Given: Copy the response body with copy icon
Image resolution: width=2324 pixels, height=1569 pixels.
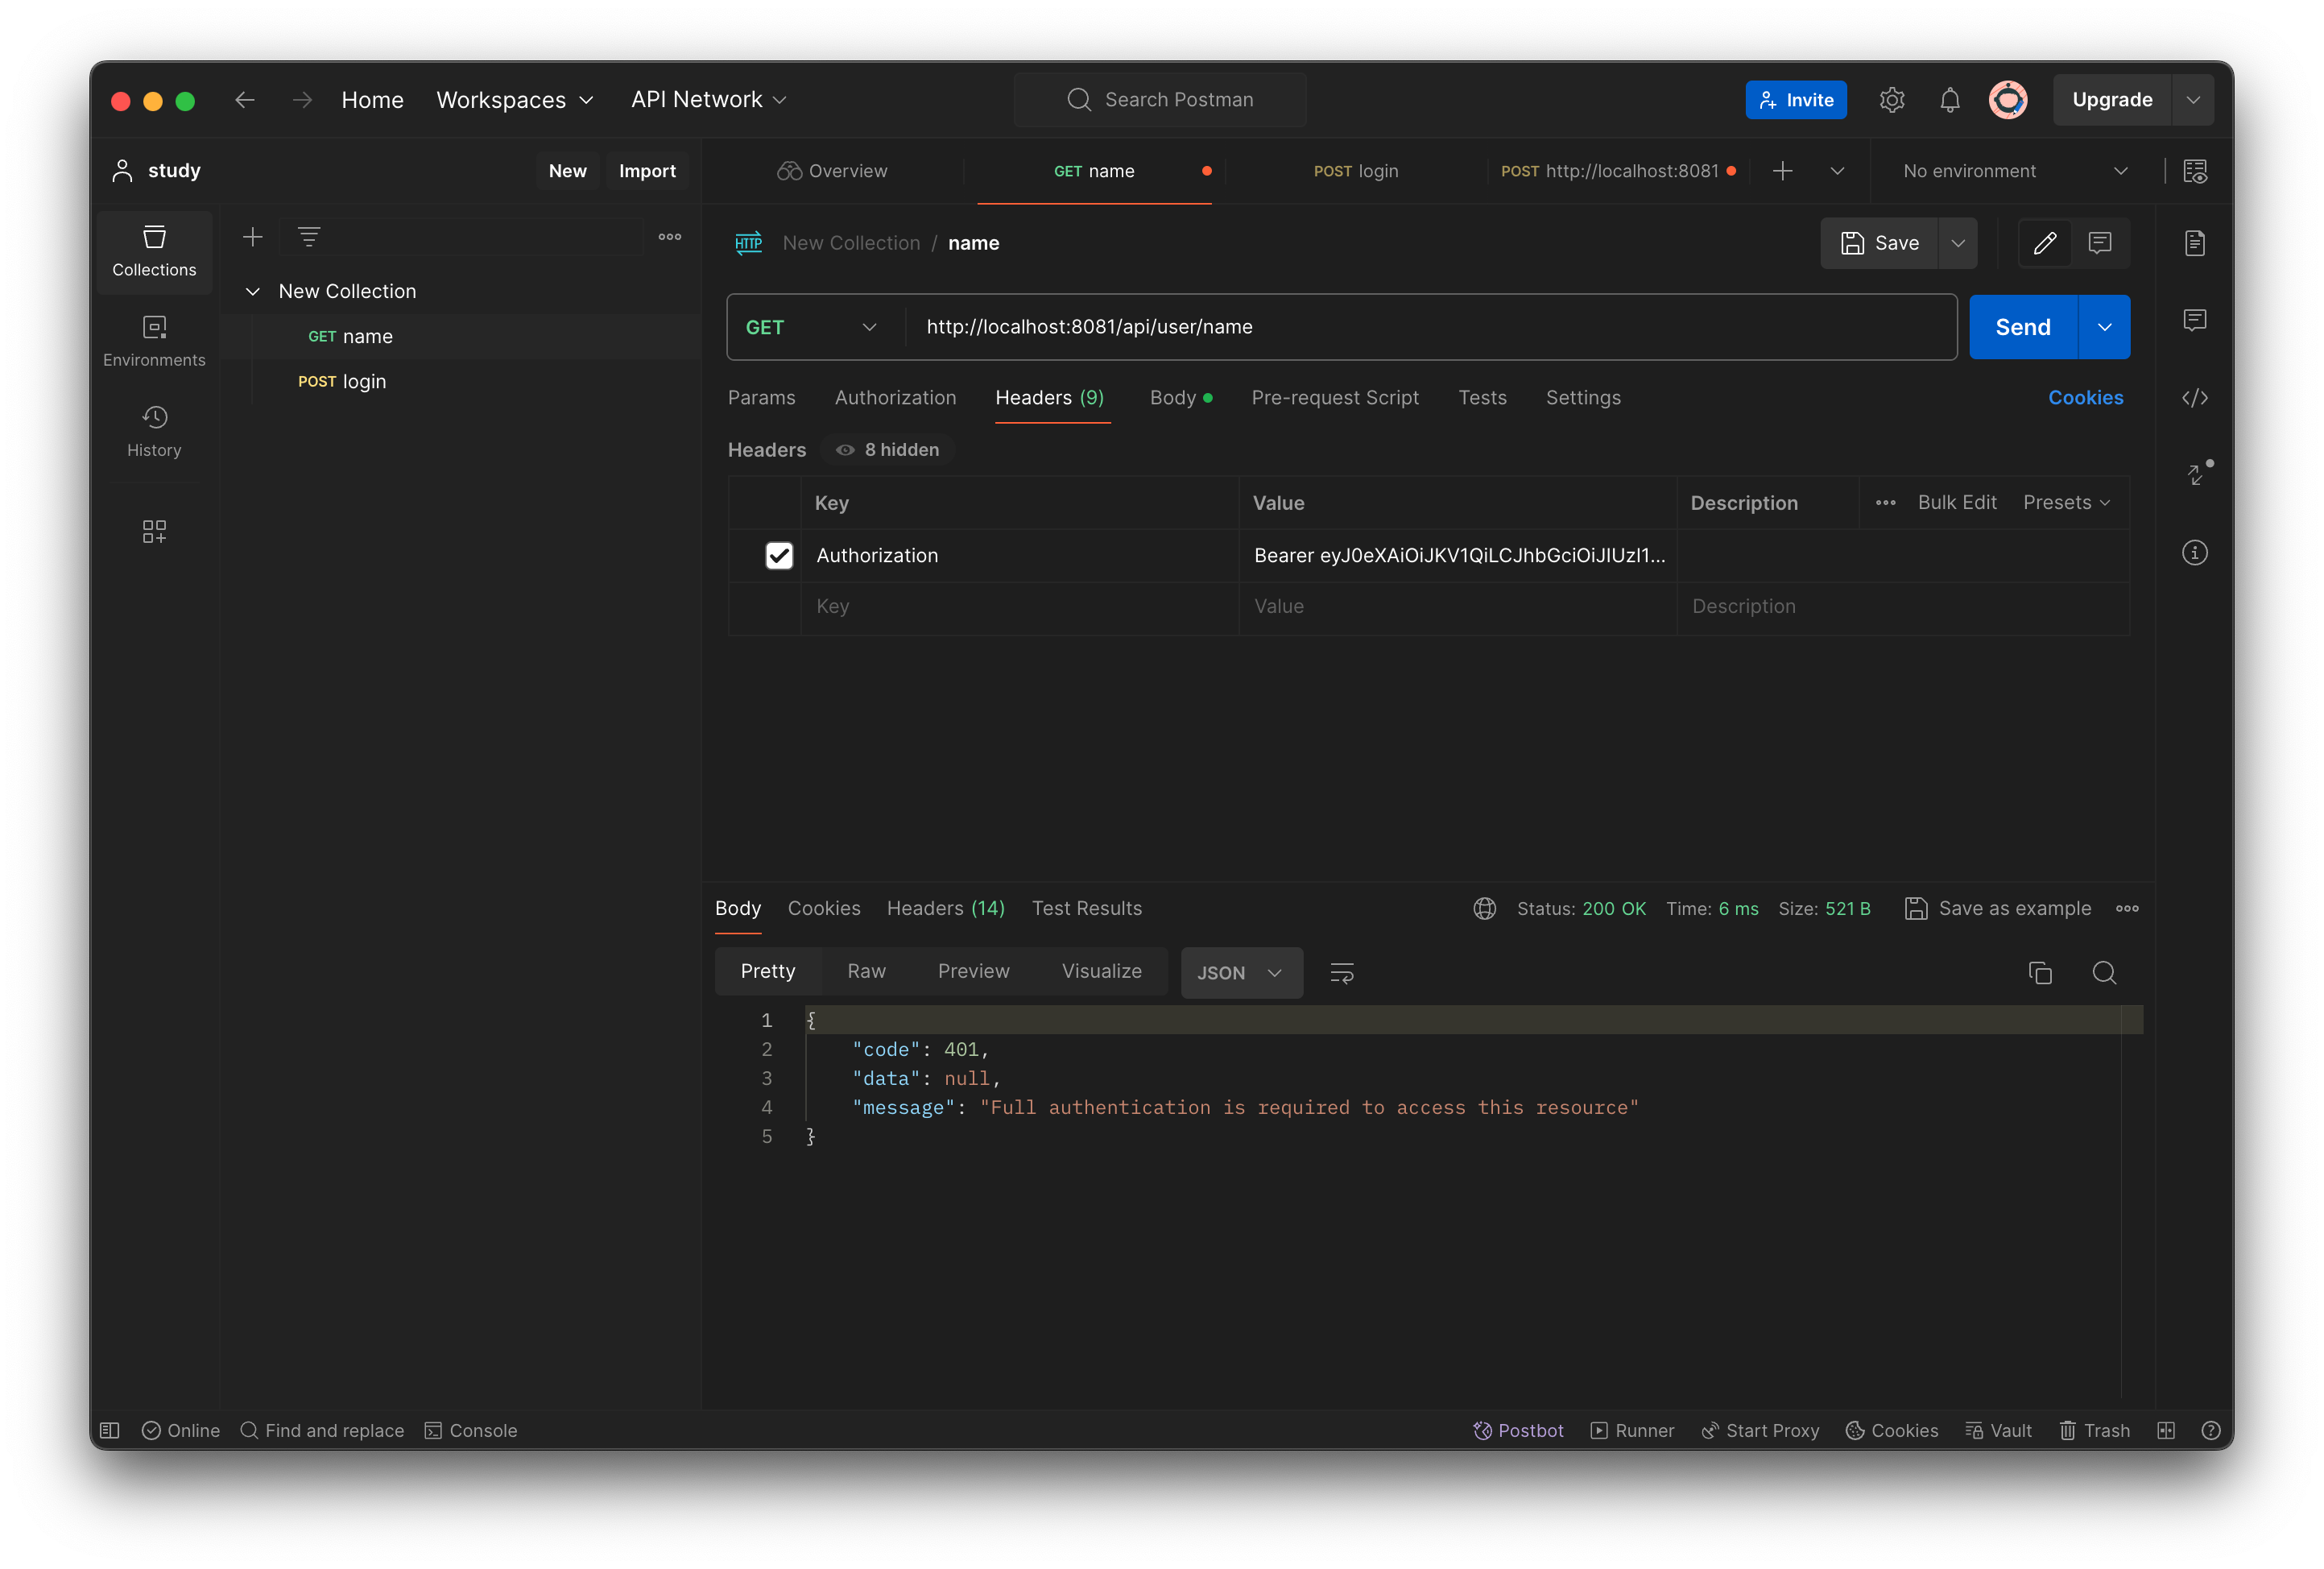Looking at the screenshot, I should 2040,973.
